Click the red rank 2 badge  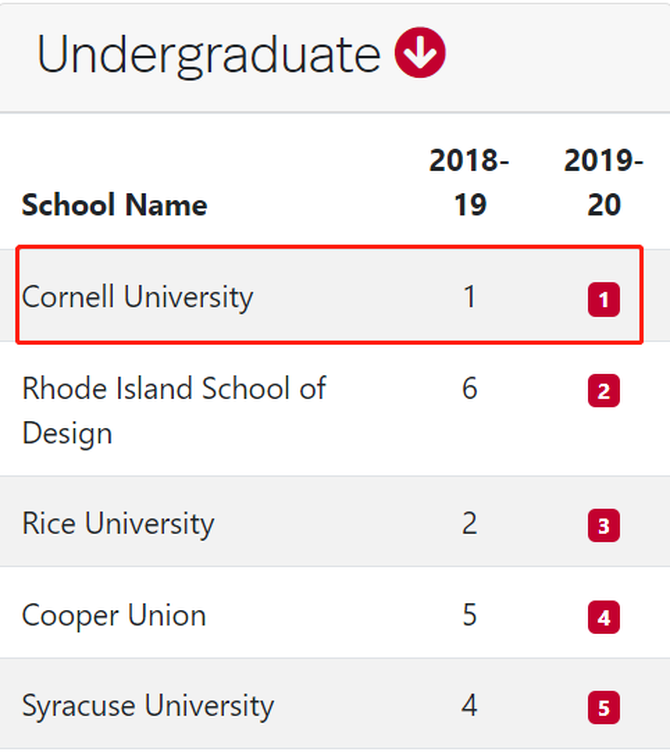click(x=603, y=391)
